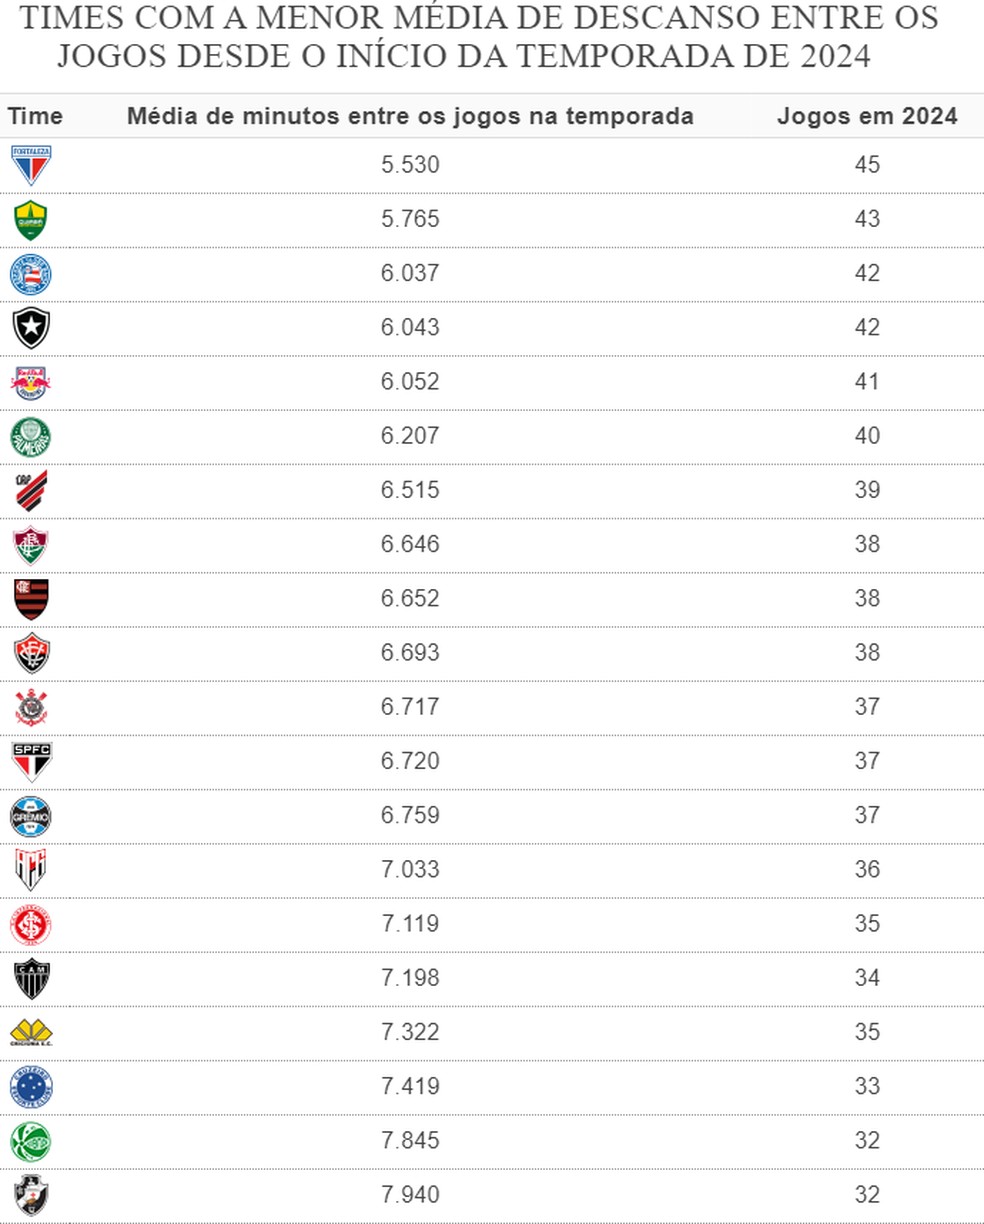Select the Vitória team crest

[31, 653]
